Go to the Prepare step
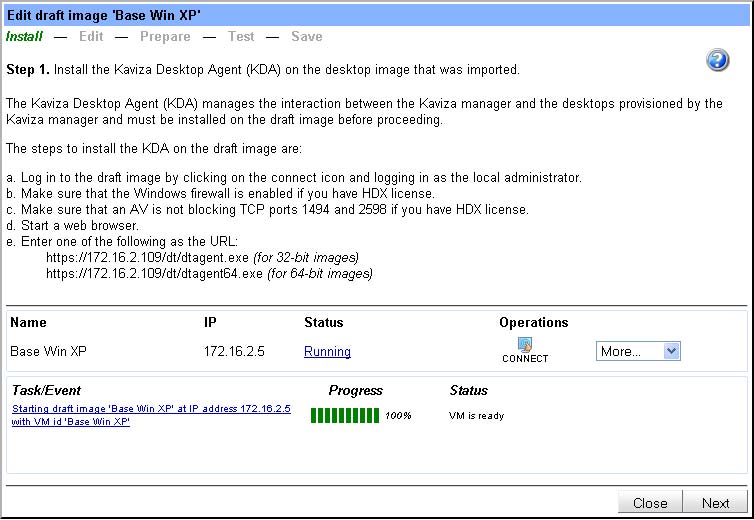Viewport: 754px width, 520px height. click(x=165, y=37)
